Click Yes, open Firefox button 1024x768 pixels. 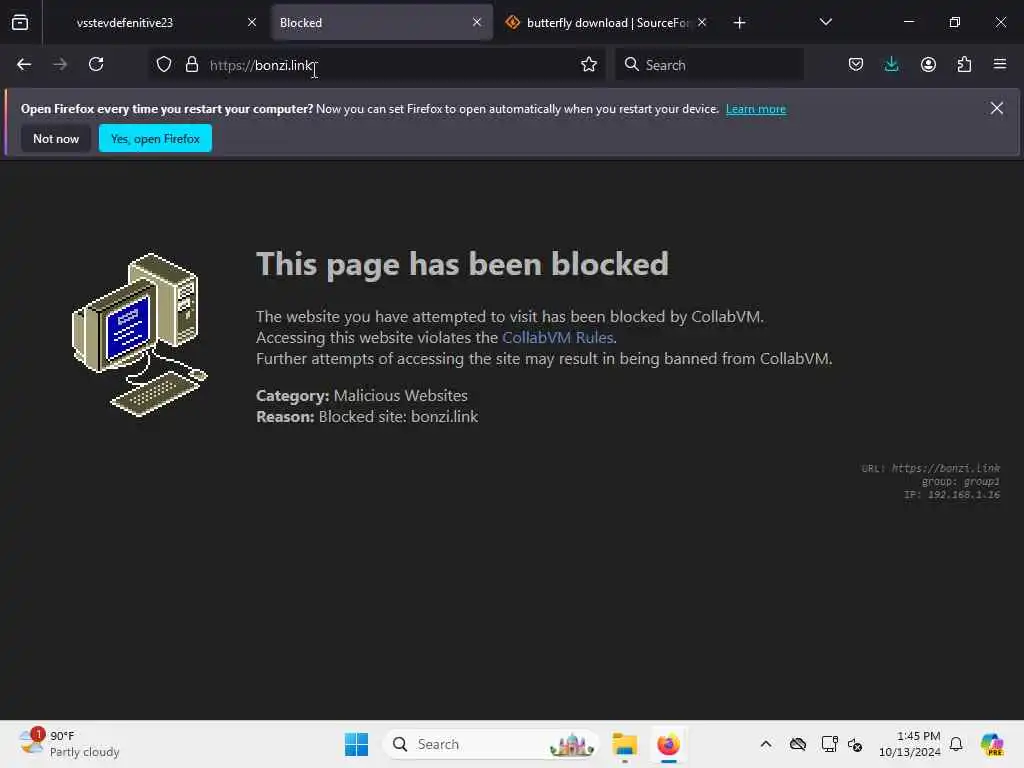pos(155,138)
